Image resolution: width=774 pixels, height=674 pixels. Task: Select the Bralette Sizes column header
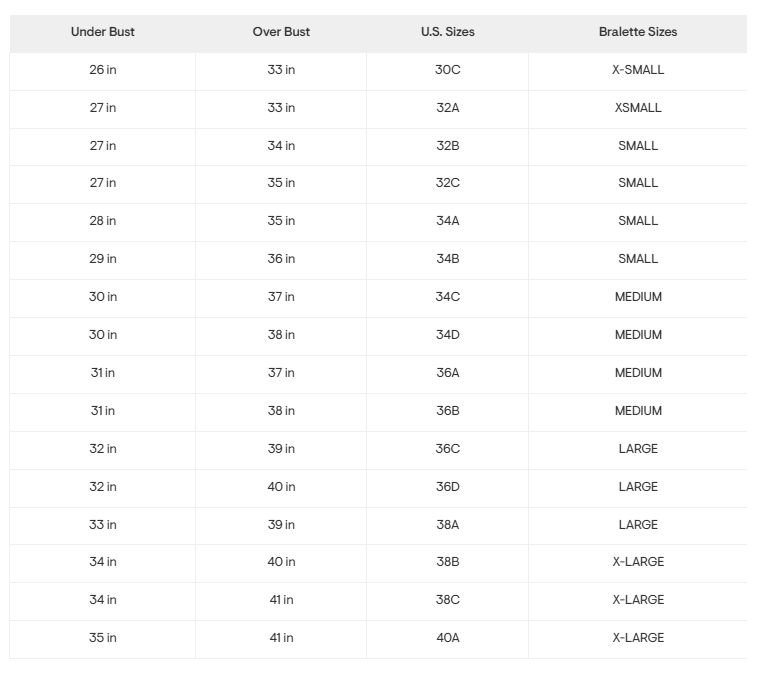(x=638, y=32)
